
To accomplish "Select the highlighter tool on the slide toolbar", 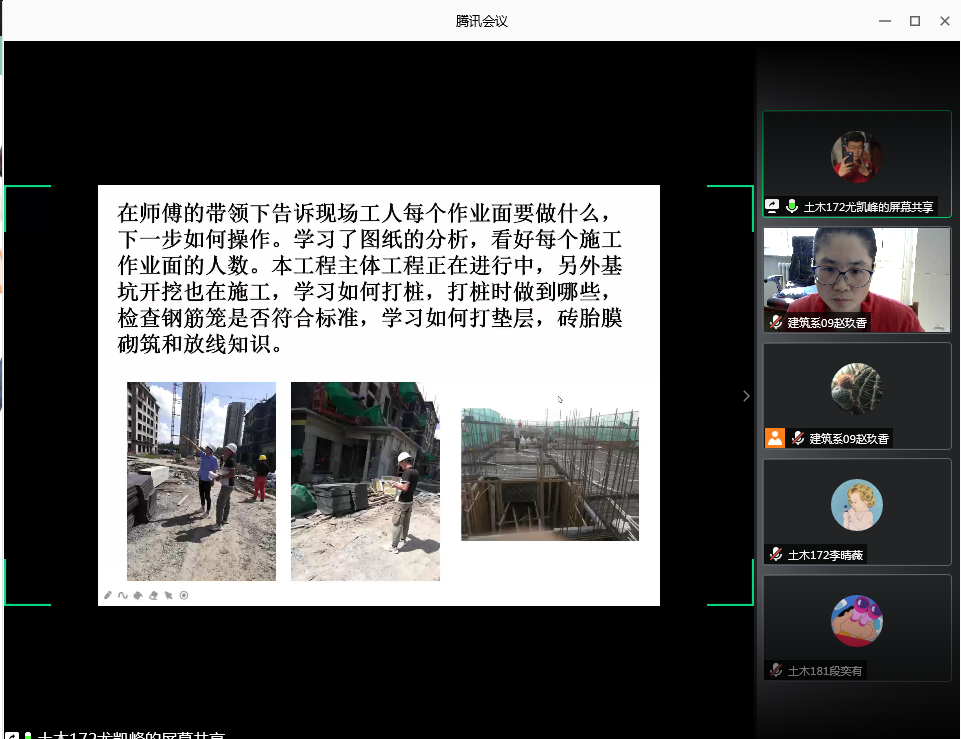I will click(138, 595).
